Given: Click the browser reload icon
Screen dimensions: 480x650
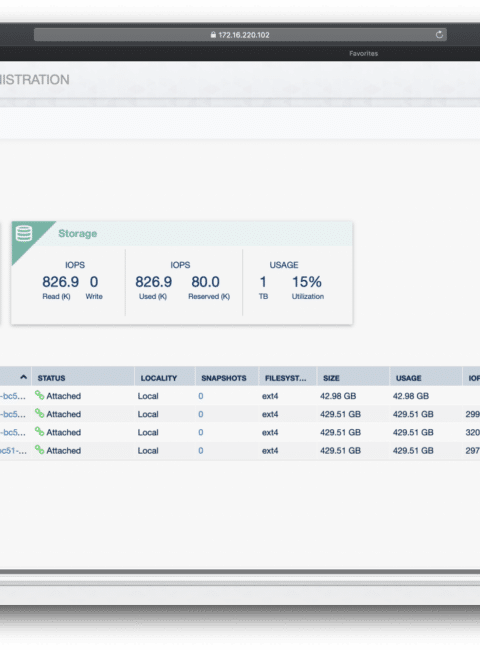Looking at the screenshot, I should 439,35.
